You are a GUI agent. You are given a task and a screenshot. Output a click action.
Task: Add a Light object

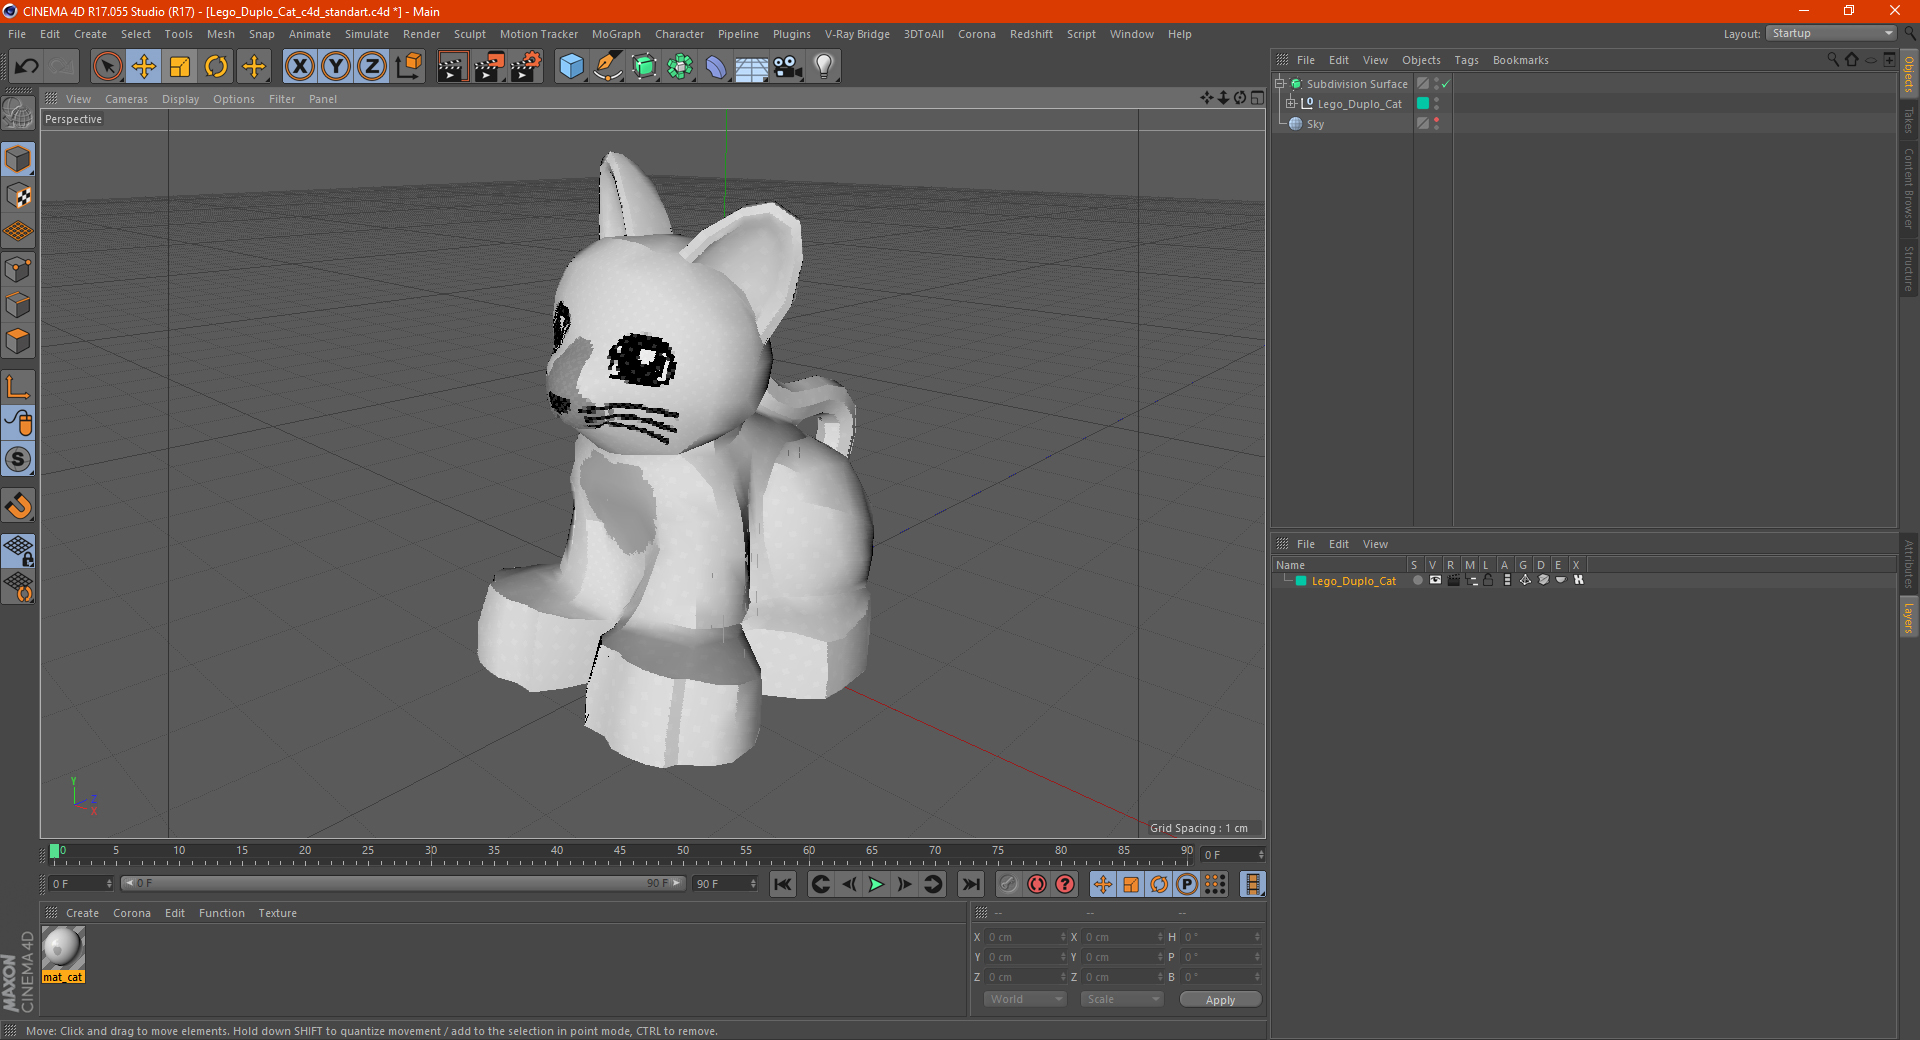[x=824, y=67]
